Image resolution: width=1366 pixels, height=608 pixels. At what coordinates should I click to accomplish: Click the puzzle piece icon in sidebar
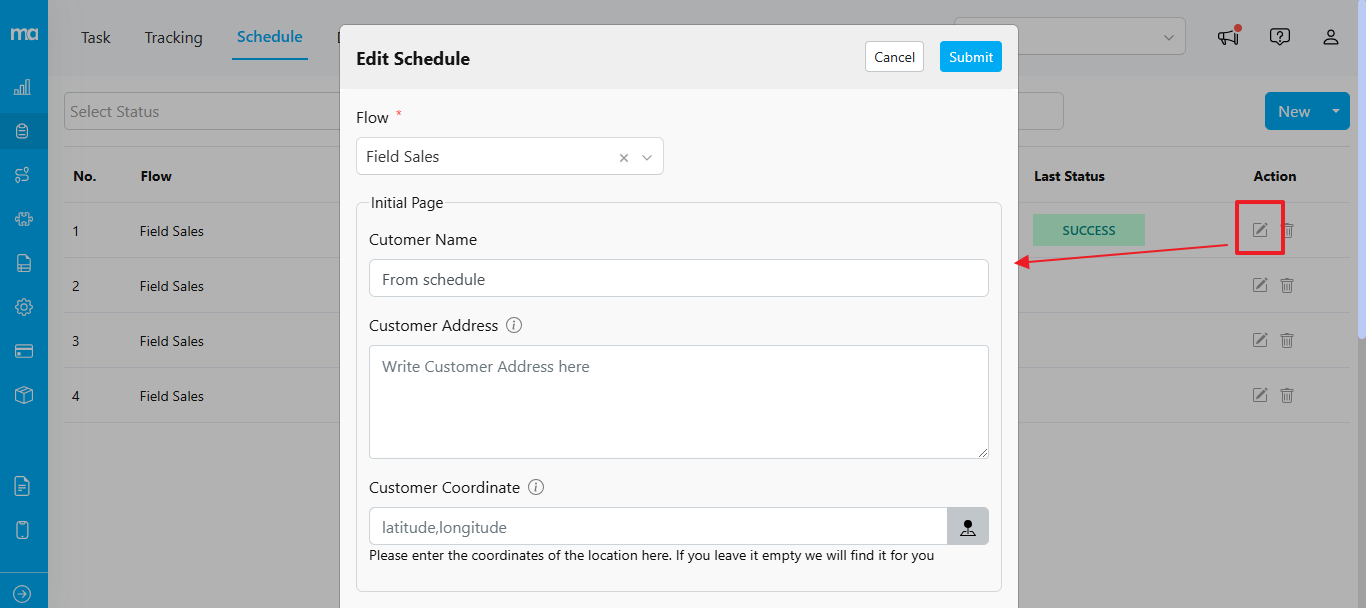[x=23, y=219]
